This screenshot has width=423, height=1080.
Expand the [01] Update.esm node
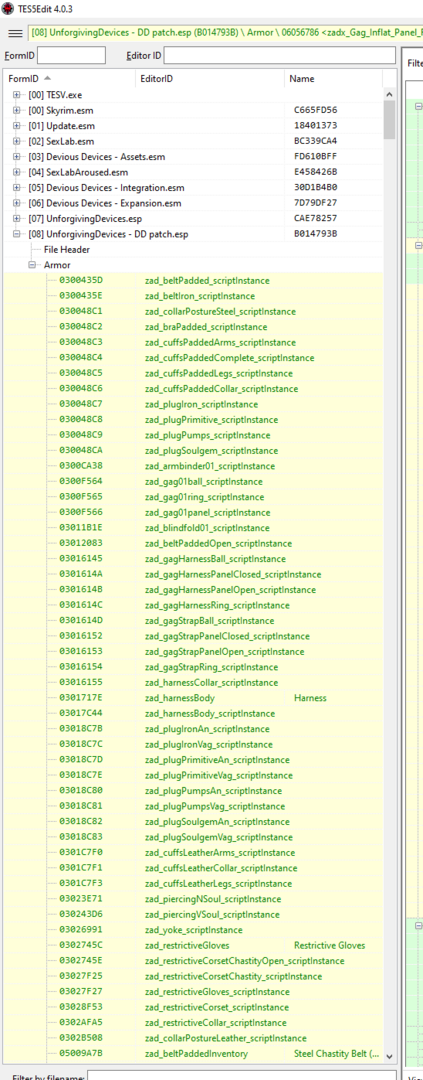(17, 125)
